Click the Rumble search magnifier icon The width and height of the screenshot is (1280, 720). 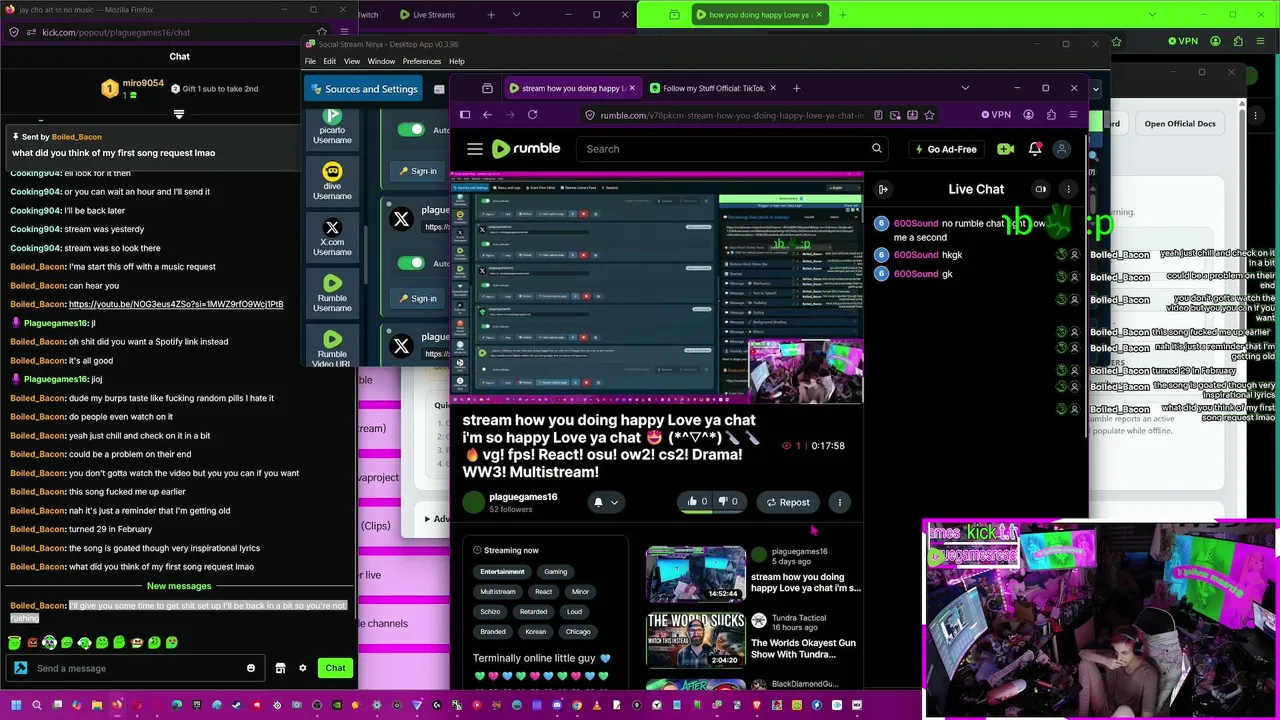click(x=877, y=149)
